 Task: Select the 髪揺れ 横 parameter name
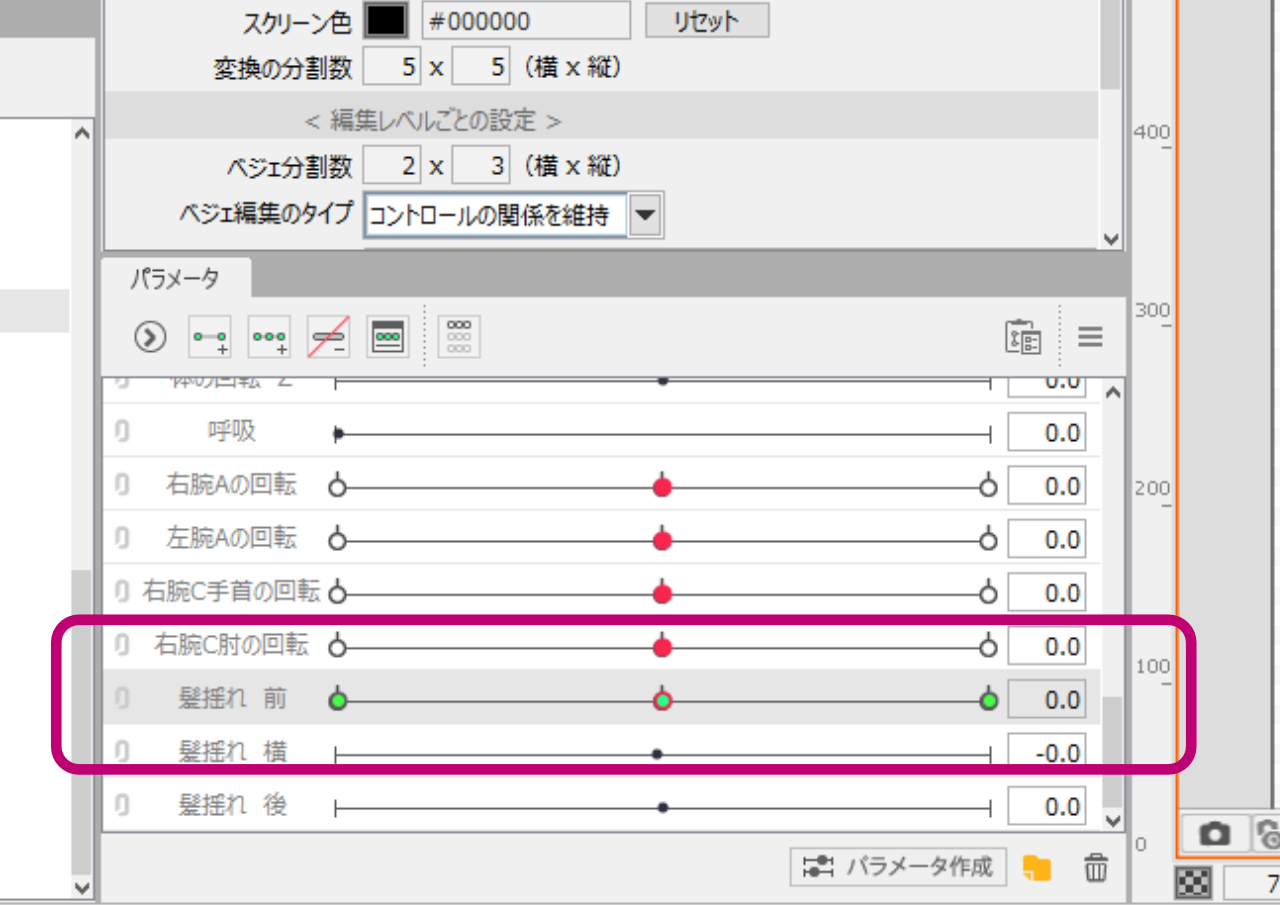tap(232, 751)
